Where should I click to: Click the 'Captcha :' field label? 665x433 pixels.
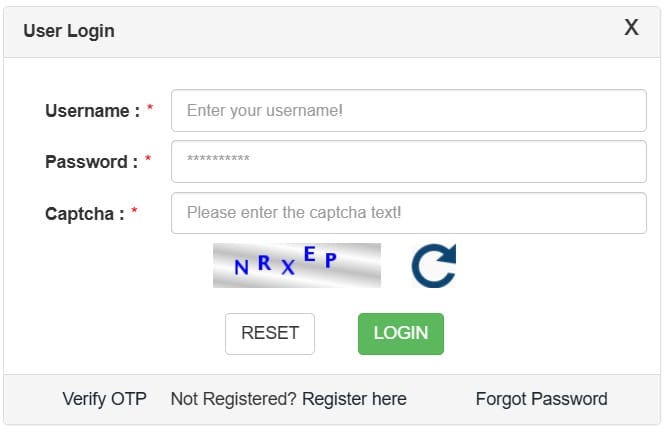coord(85,213)
